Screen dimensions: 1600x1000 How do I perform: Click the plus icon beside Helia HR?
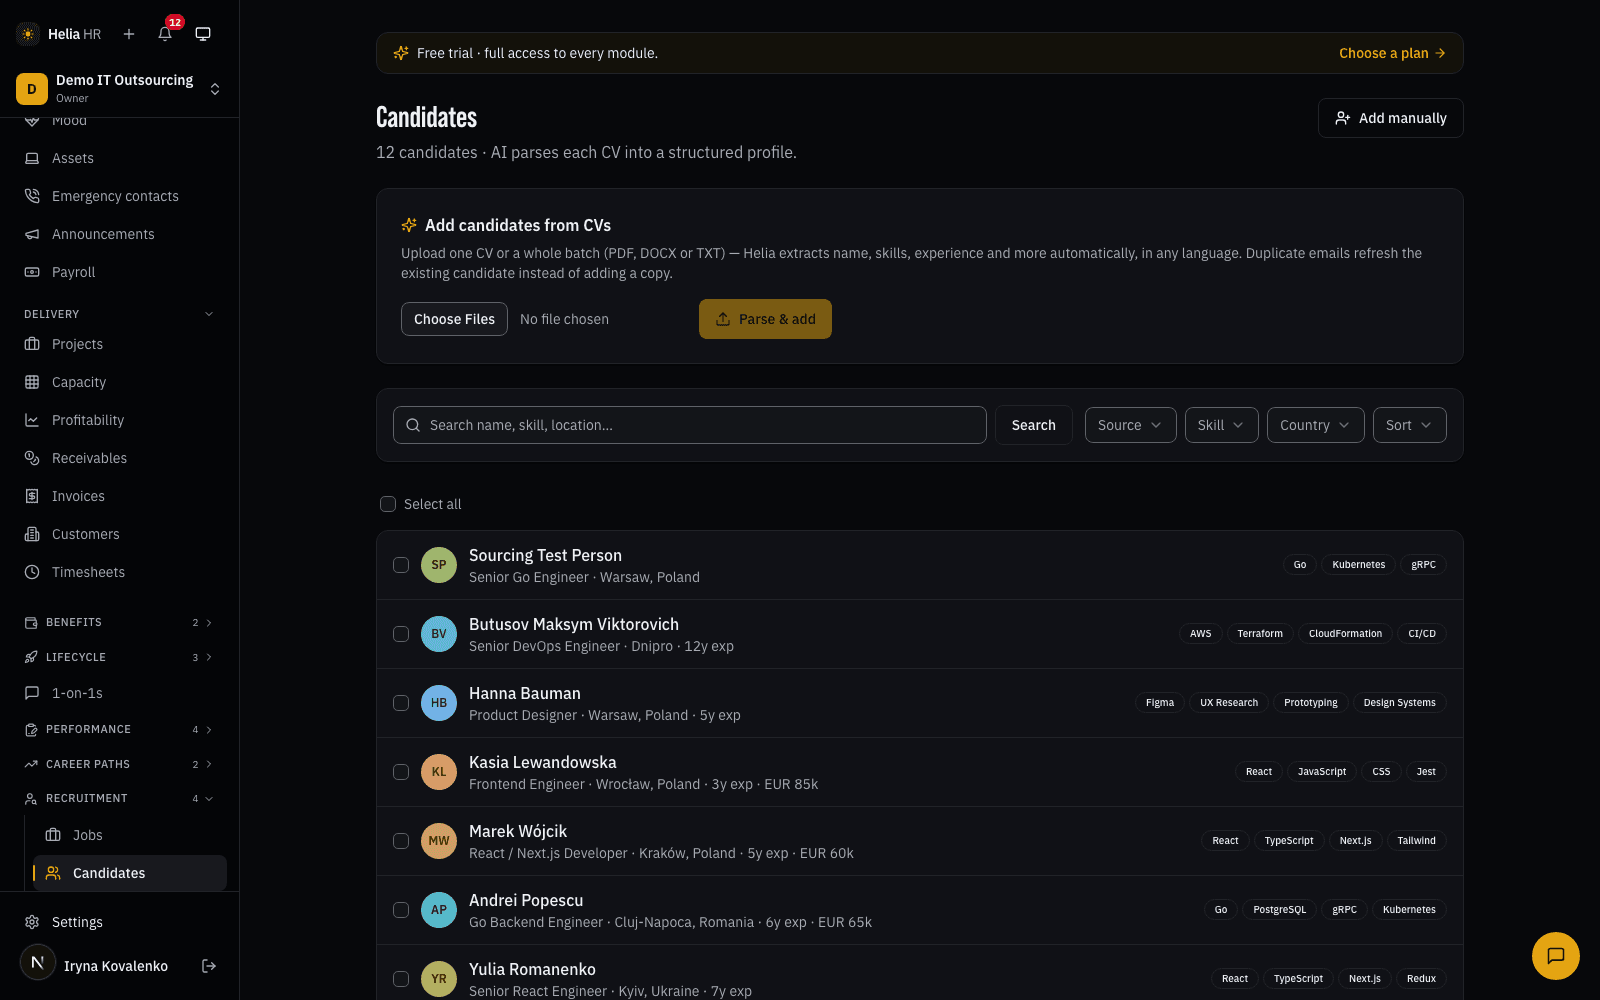(129, 34)
